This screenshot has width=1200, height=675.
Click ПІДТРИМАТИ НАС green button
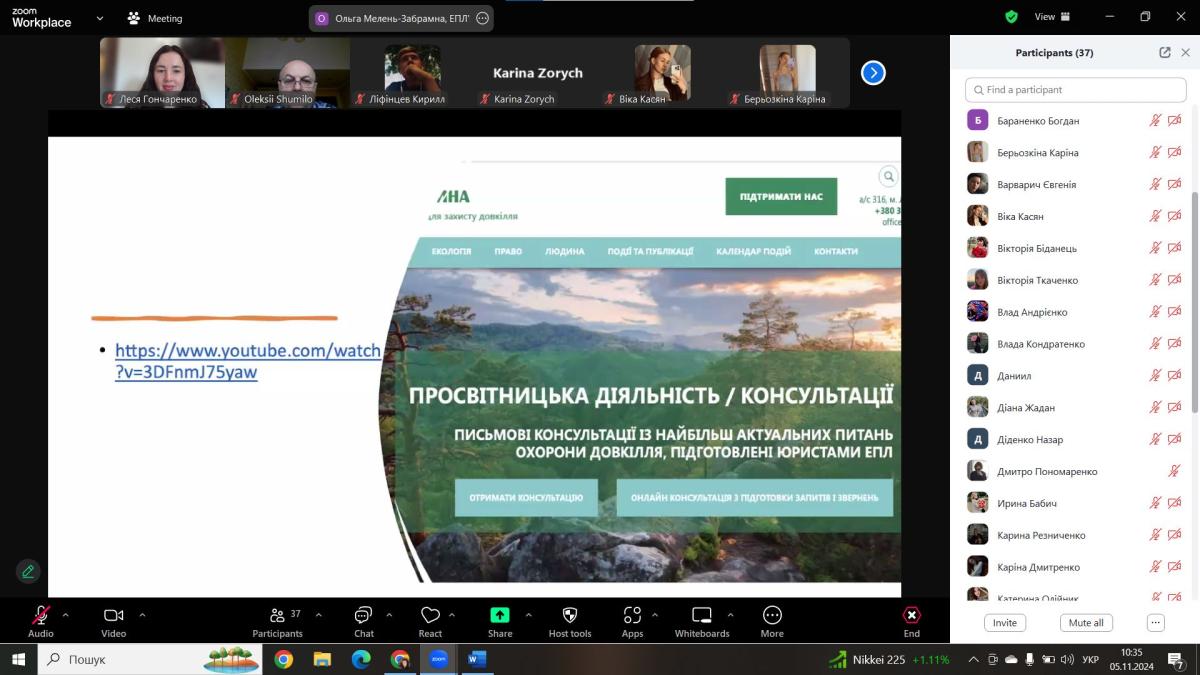[x=781, y=197]
